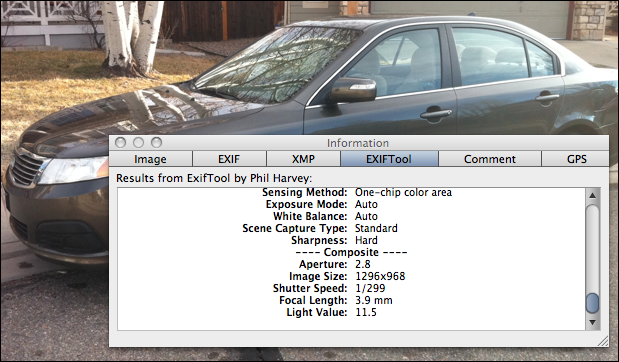Viewport: 619px width, 362px height.
Task: Minimize the Information window
Action: click(138, 142)
